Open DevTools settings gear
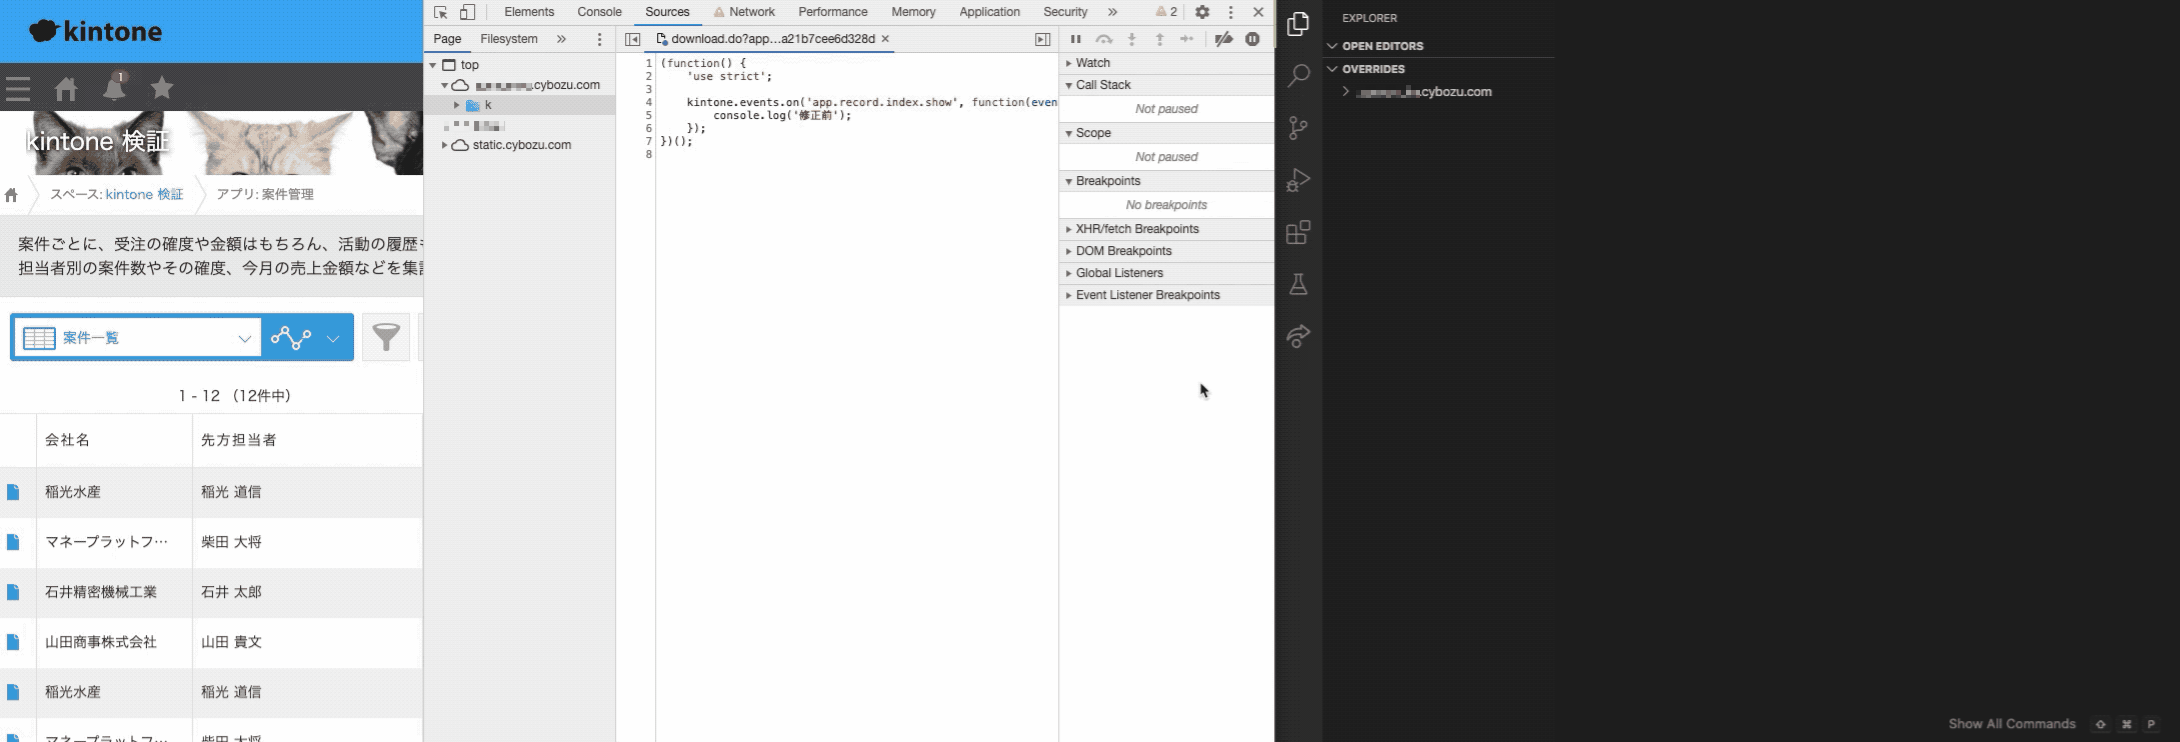This screenshot has height=742, width=2180. pyautogui.click(x=1202, y=12)
